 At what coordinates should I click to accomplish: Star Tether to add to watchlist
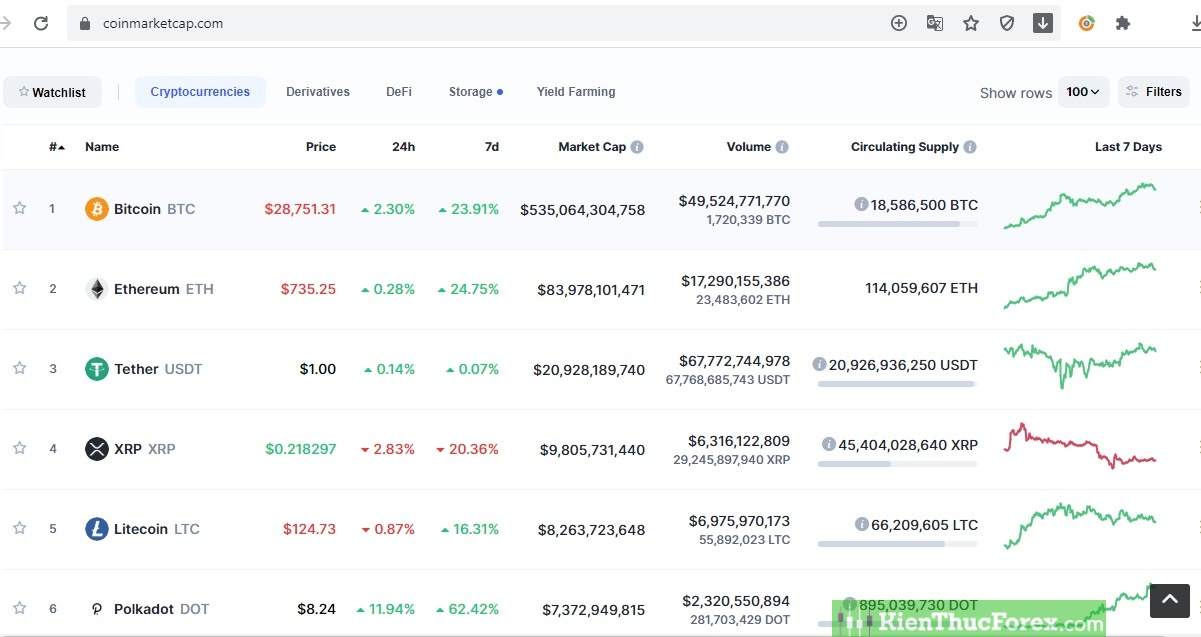pos(19,368)
